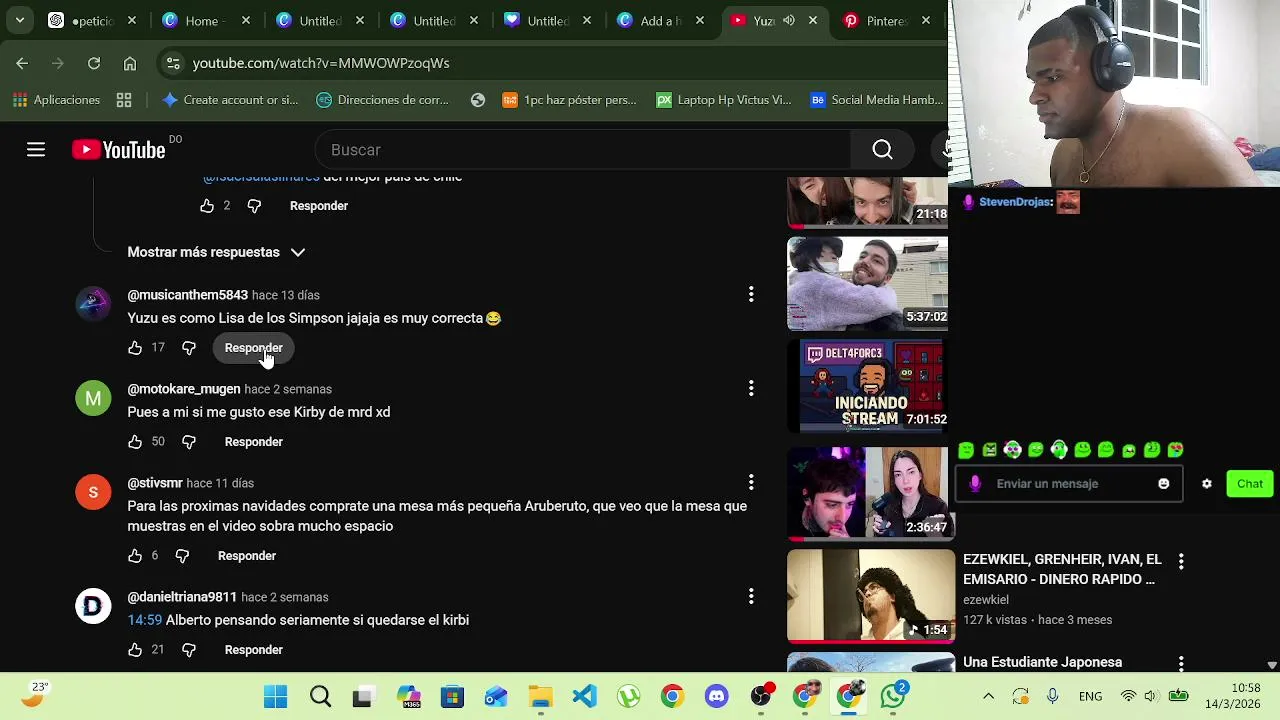This screenshot has width=1280, height=720.
Task: Open options menu for @motokare_mugen comment
Action: (x=751, y=388)
